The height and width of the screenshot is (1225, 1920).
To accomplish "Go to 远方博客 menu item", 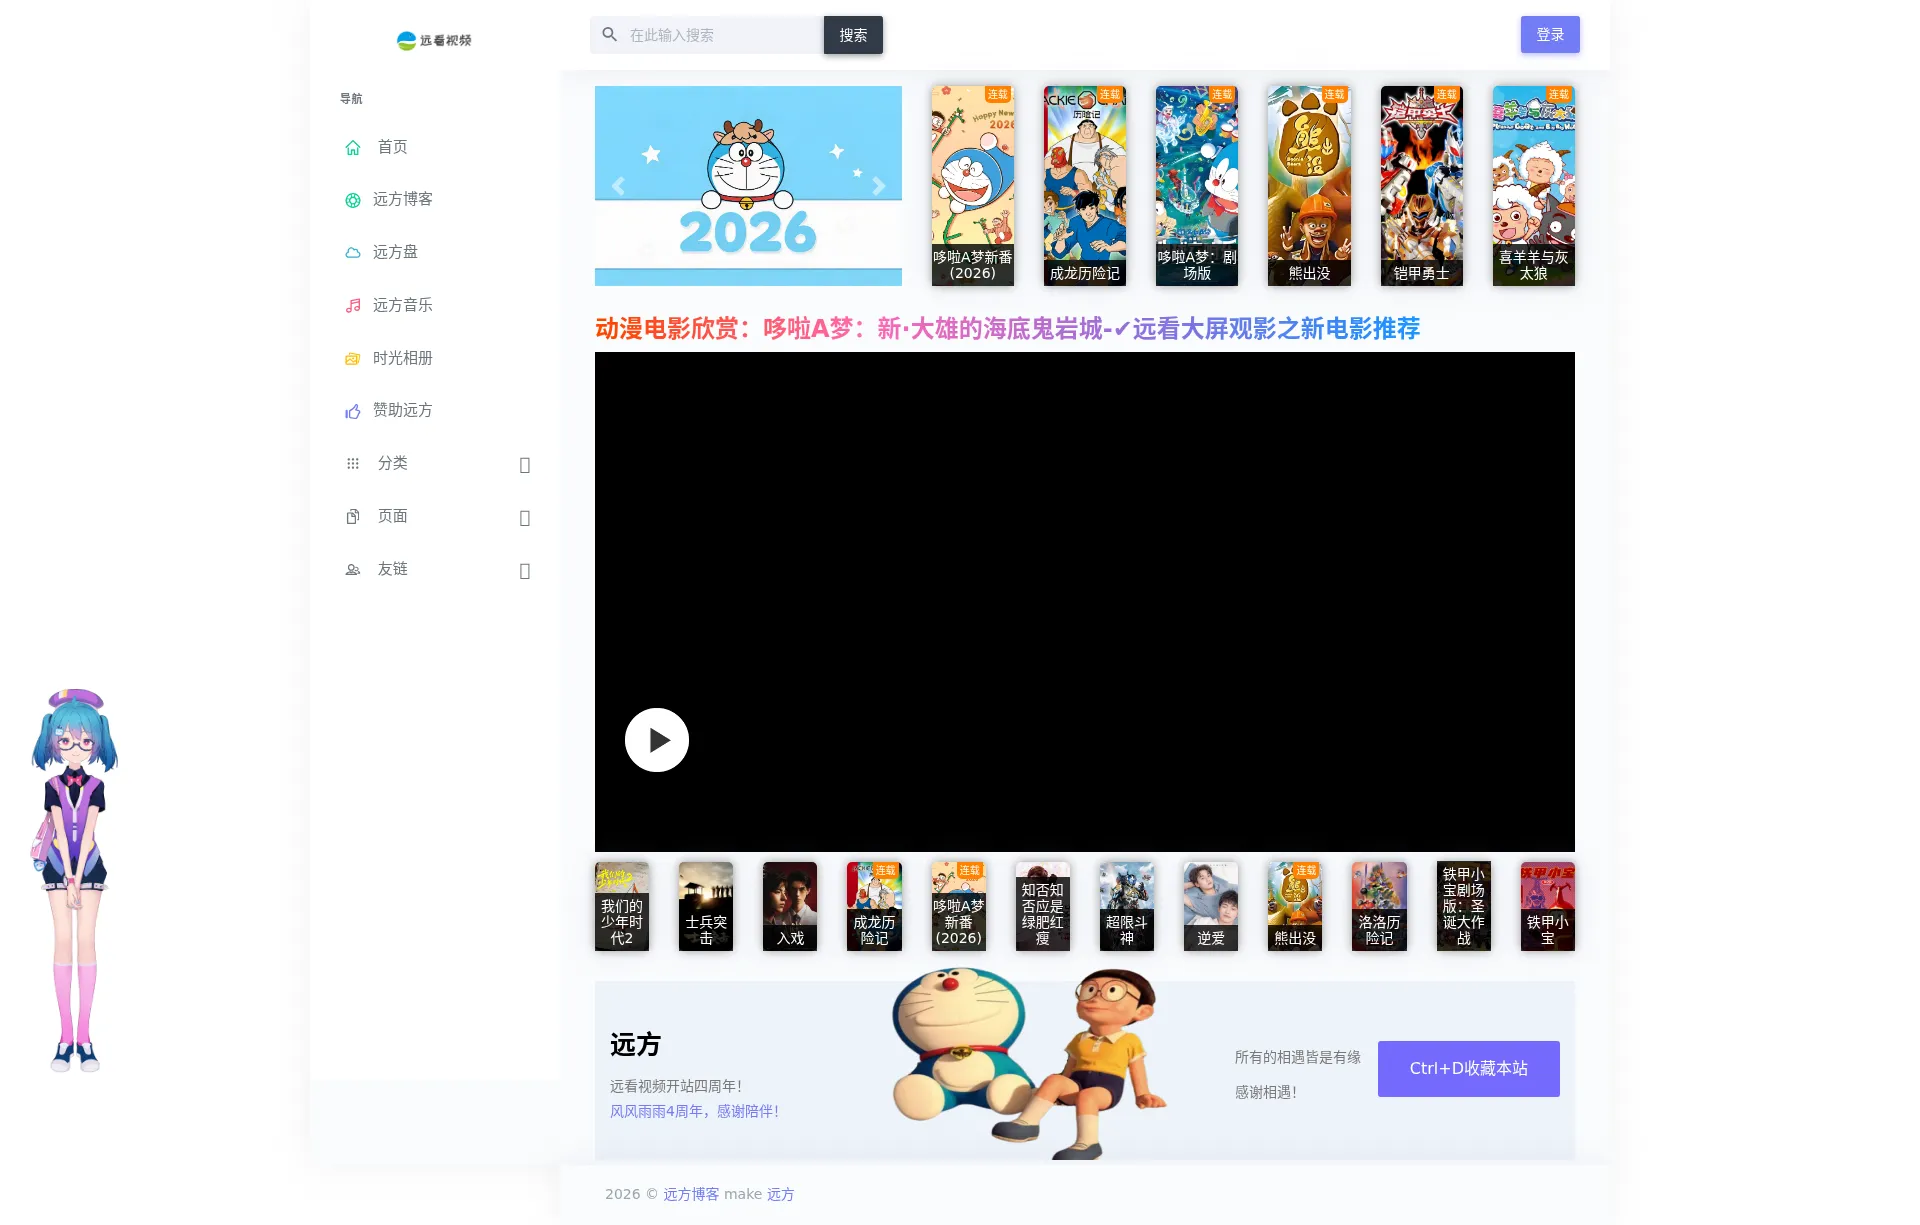I will click(x=435, y=200).
